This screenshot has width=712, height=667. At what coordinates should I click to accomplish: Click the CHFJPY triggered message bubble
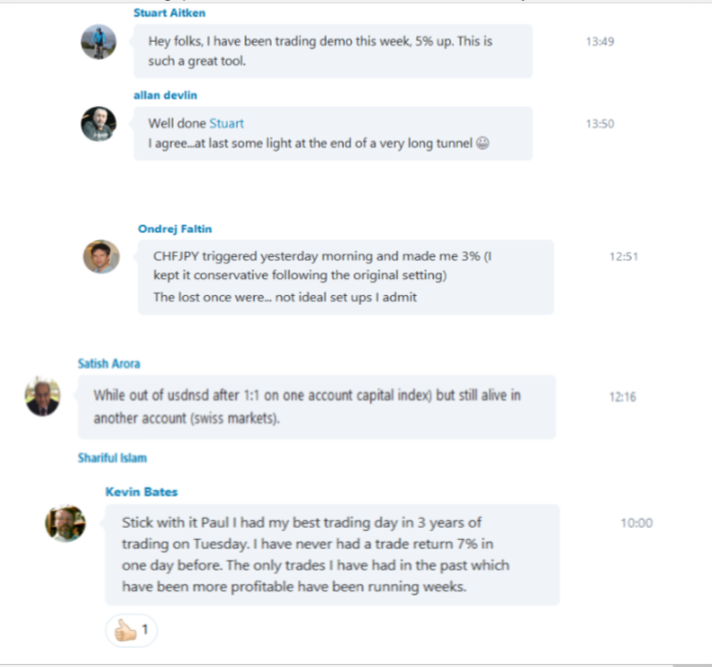pos(345,277)
